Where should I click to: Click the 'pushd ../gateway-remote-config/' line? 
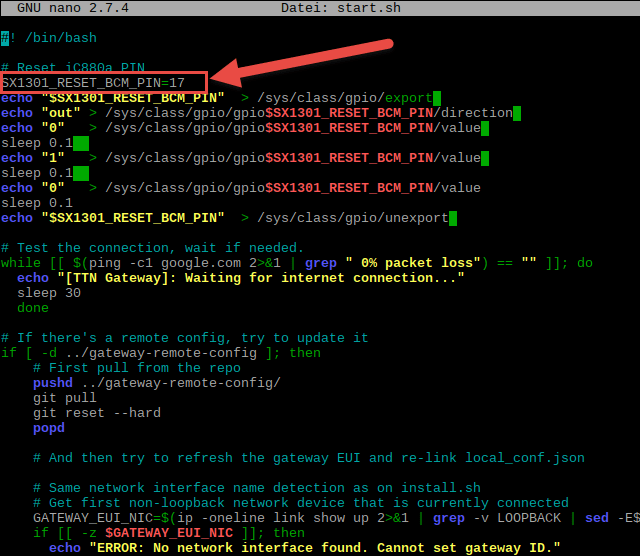[156, 383]
